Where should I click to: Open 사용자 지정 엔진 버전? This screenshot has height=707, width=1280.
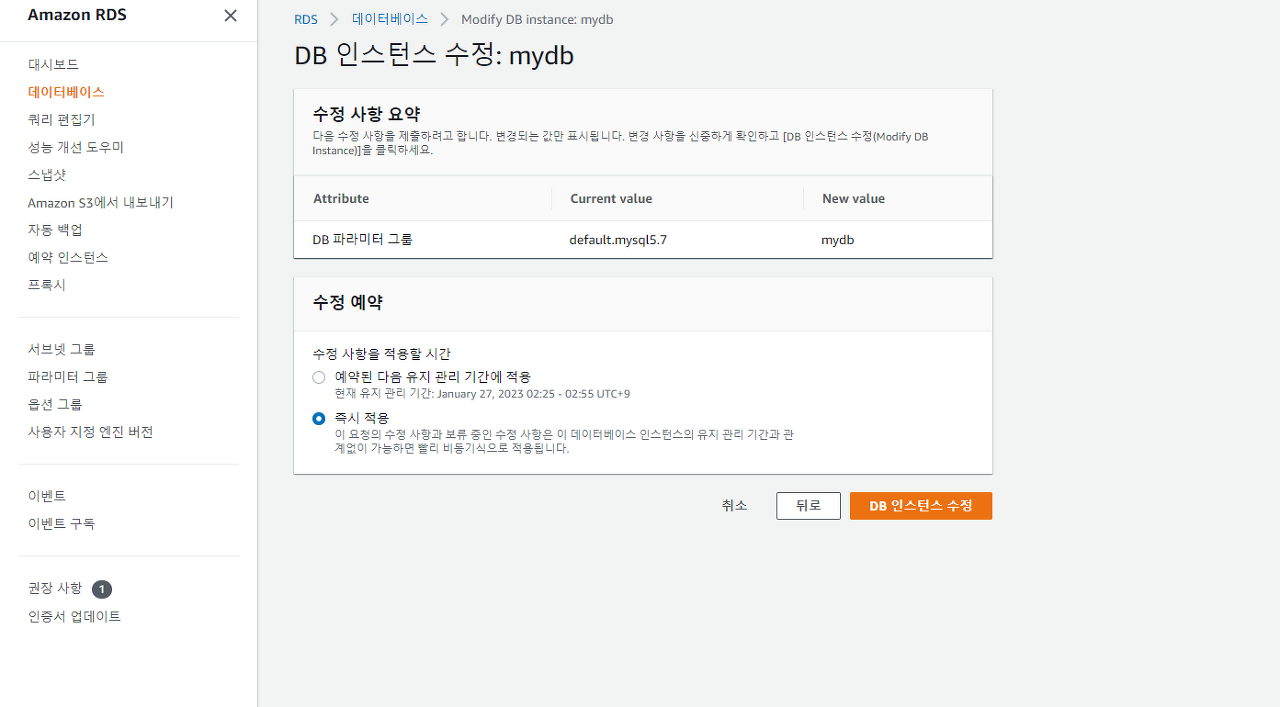(x=91, y=432)
